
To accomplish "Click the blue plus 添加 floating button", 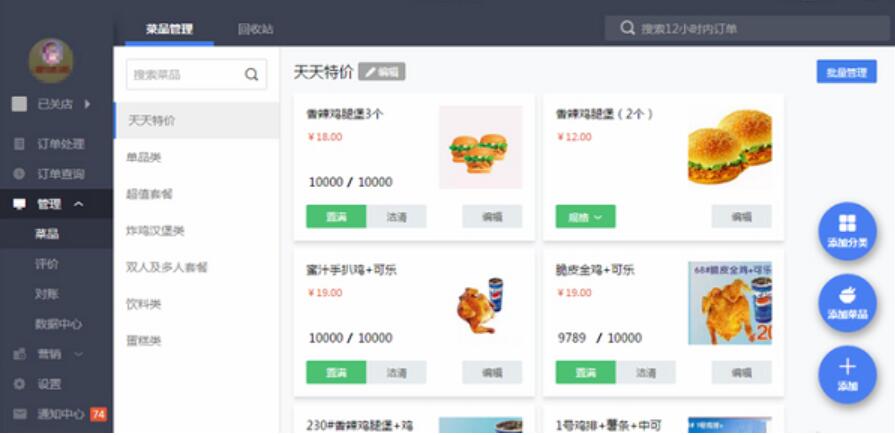I will pyautogui.click(x=847, y=375).
